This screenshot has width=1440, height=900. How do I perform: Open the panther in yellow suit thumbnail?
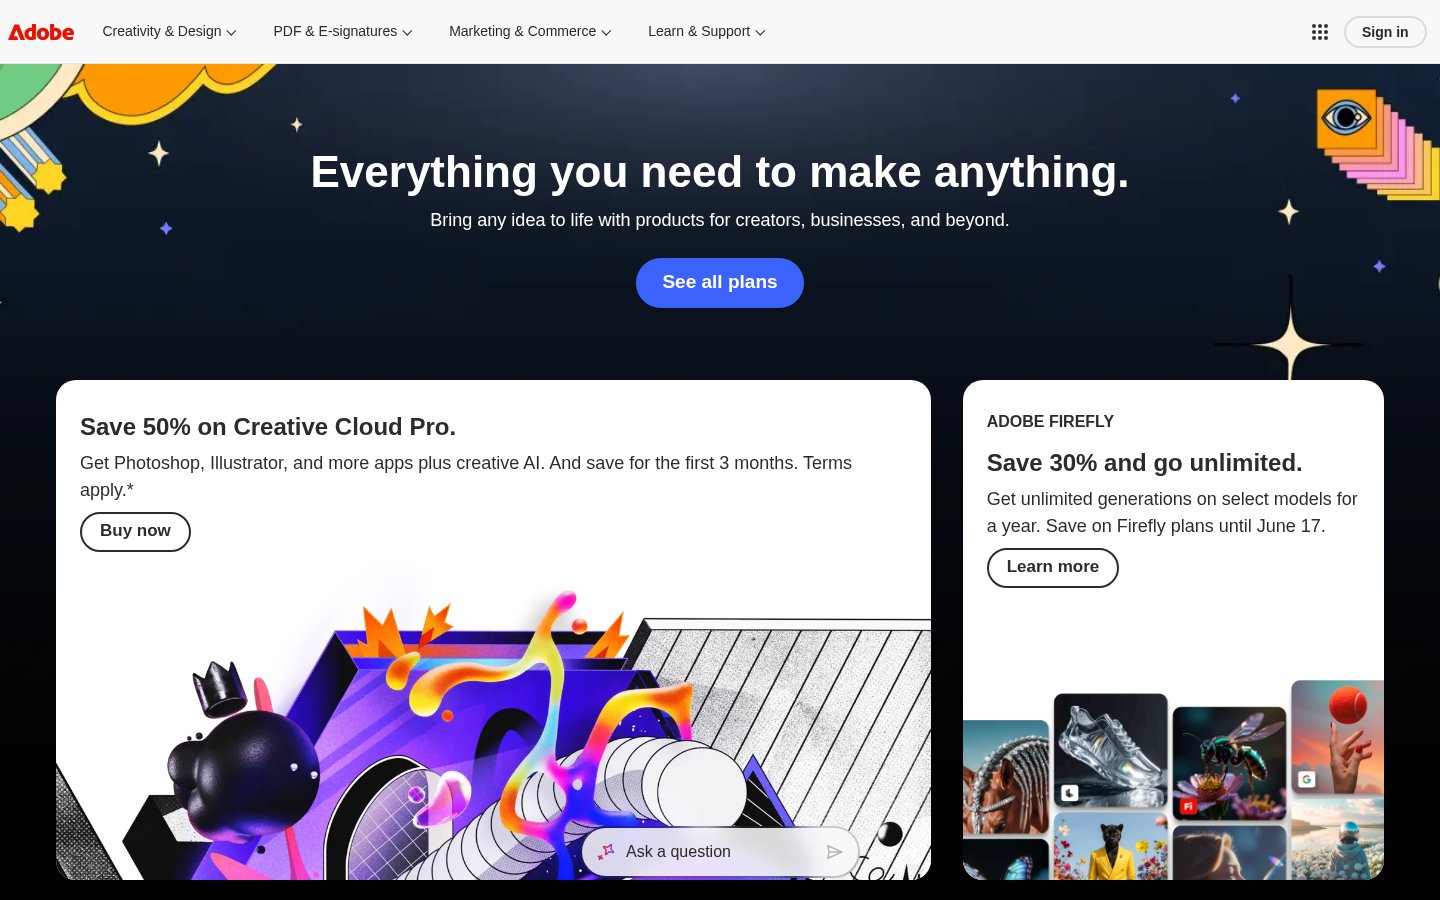1110,846
